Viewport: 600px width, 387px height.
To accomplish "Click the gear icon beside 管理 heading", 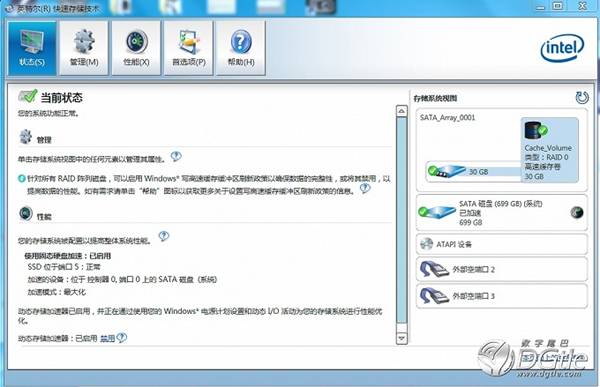I will [26, 137].
